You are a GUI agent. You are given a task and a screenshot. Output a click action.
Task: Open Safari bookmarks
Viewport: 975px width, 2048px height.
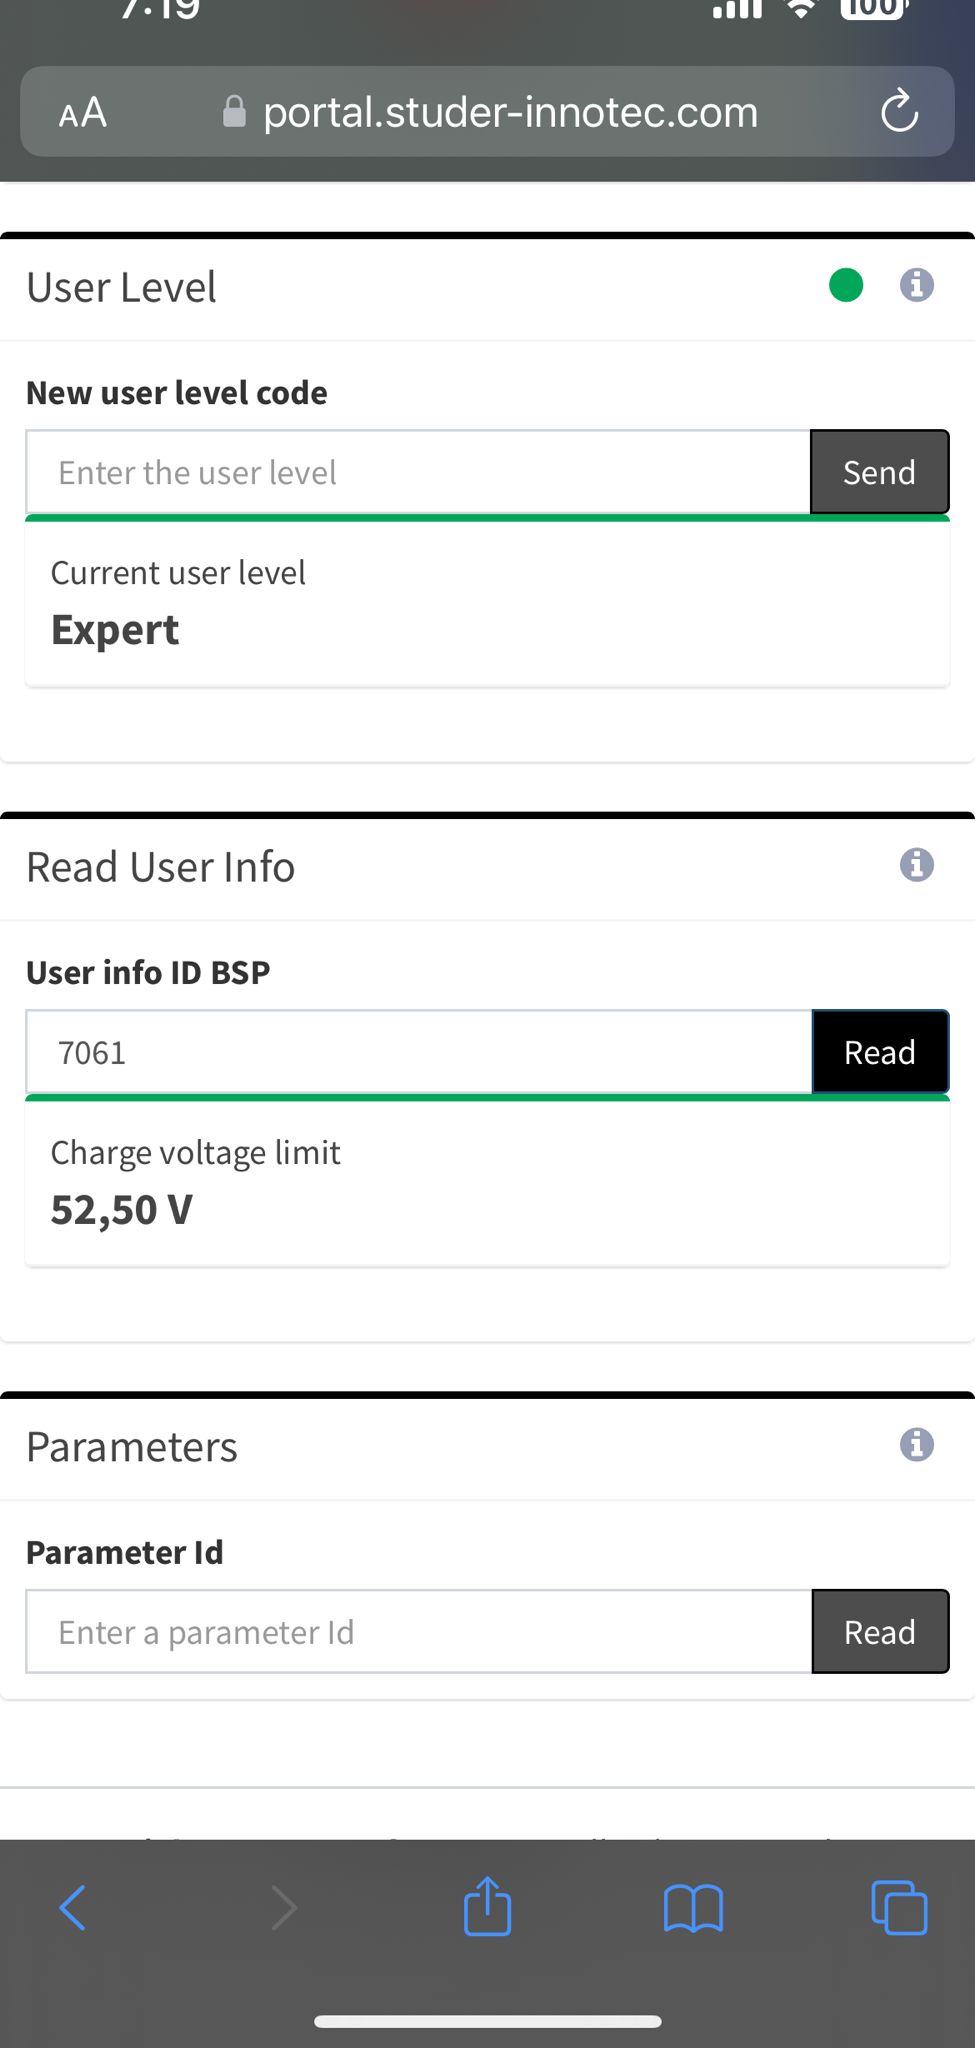click(x=693, y=1907)
